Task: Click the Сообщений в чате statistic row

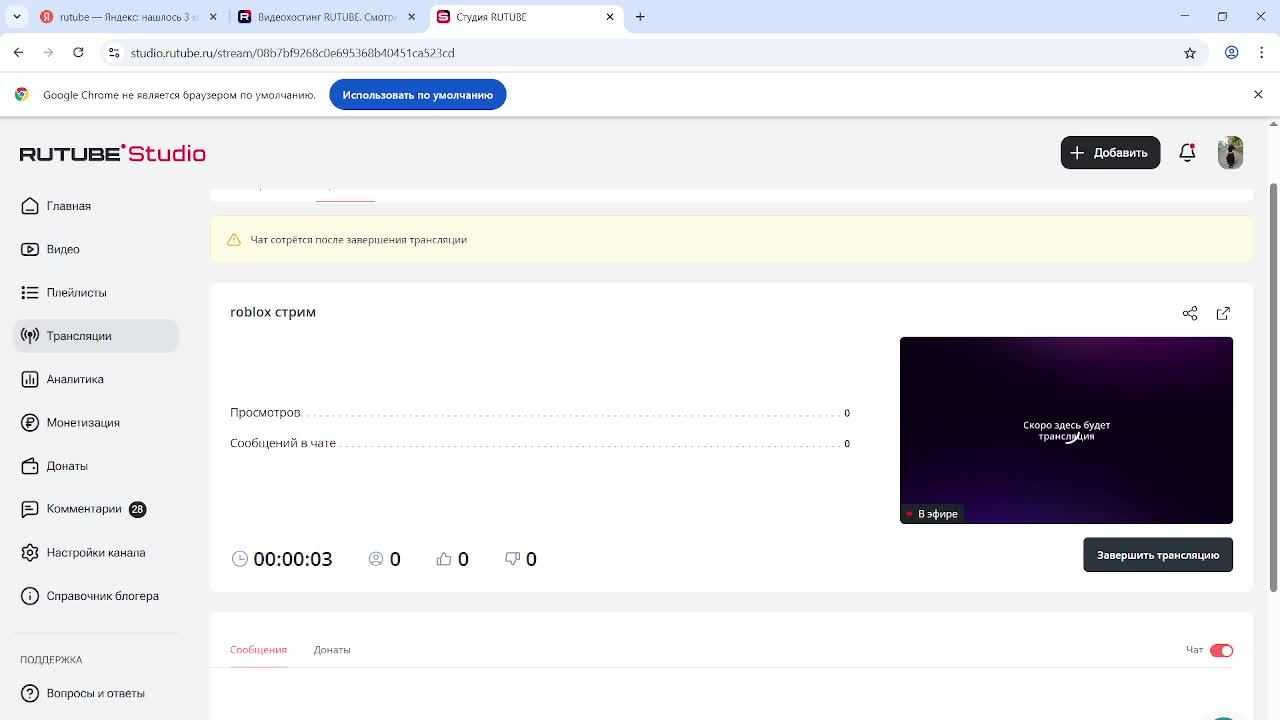Action: (540, 443)
